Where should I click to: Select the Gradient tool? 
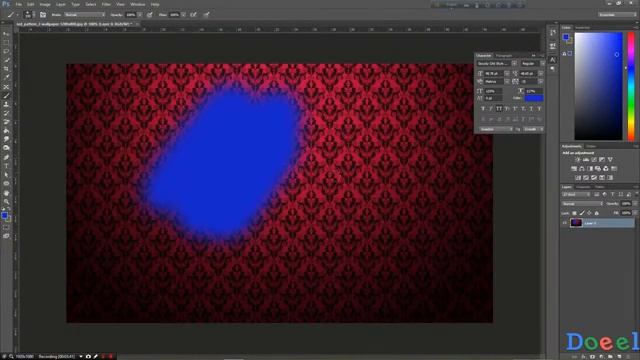tap(6, 131)
